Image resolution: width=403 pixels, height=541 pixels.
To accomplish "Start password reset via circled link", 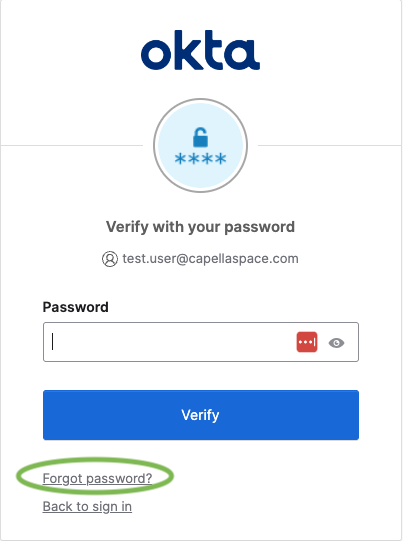I will (x=97, y=478).
